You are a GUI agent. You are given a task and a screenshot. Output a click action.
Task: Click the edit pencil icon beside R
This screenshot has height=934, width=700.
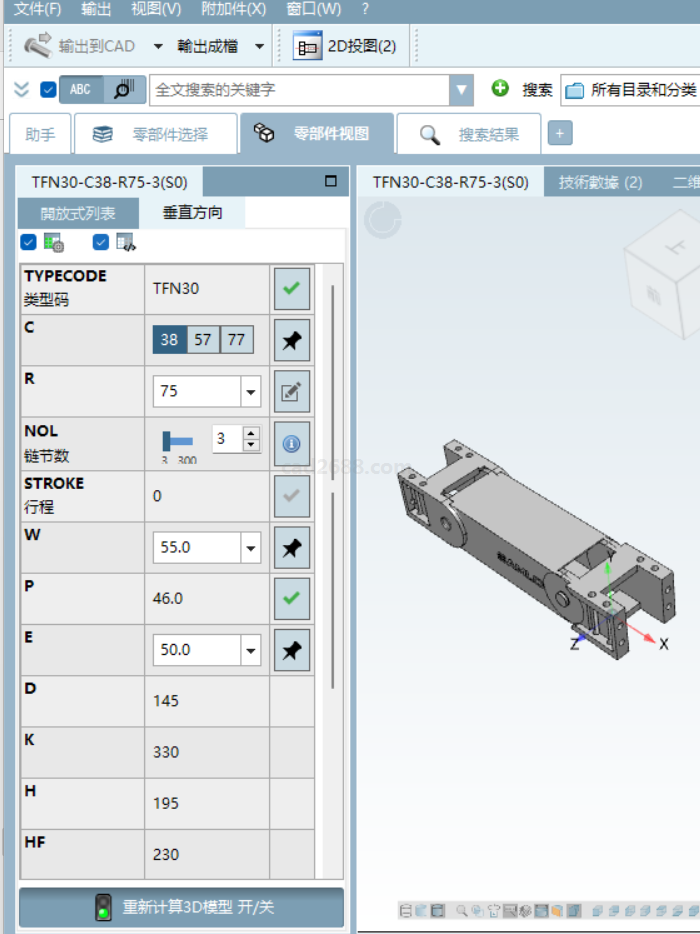(291, 392)
